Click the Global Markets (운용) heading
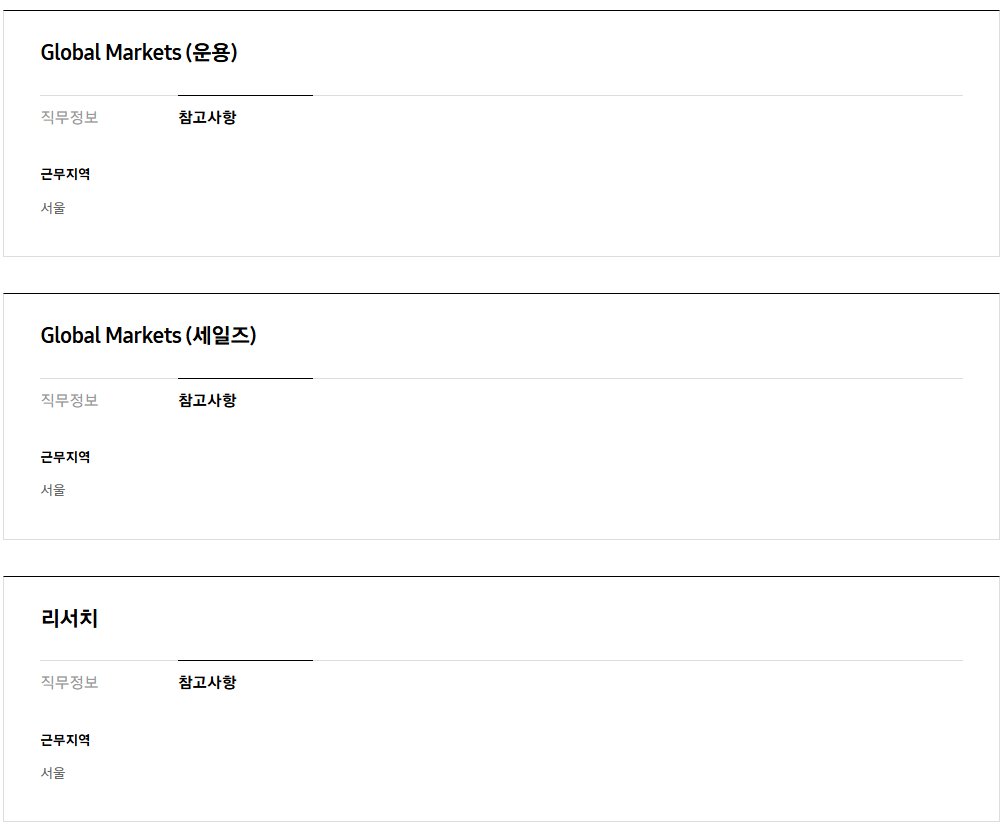The width and height of the screenshot is (1004, 833). pos(139,53)
